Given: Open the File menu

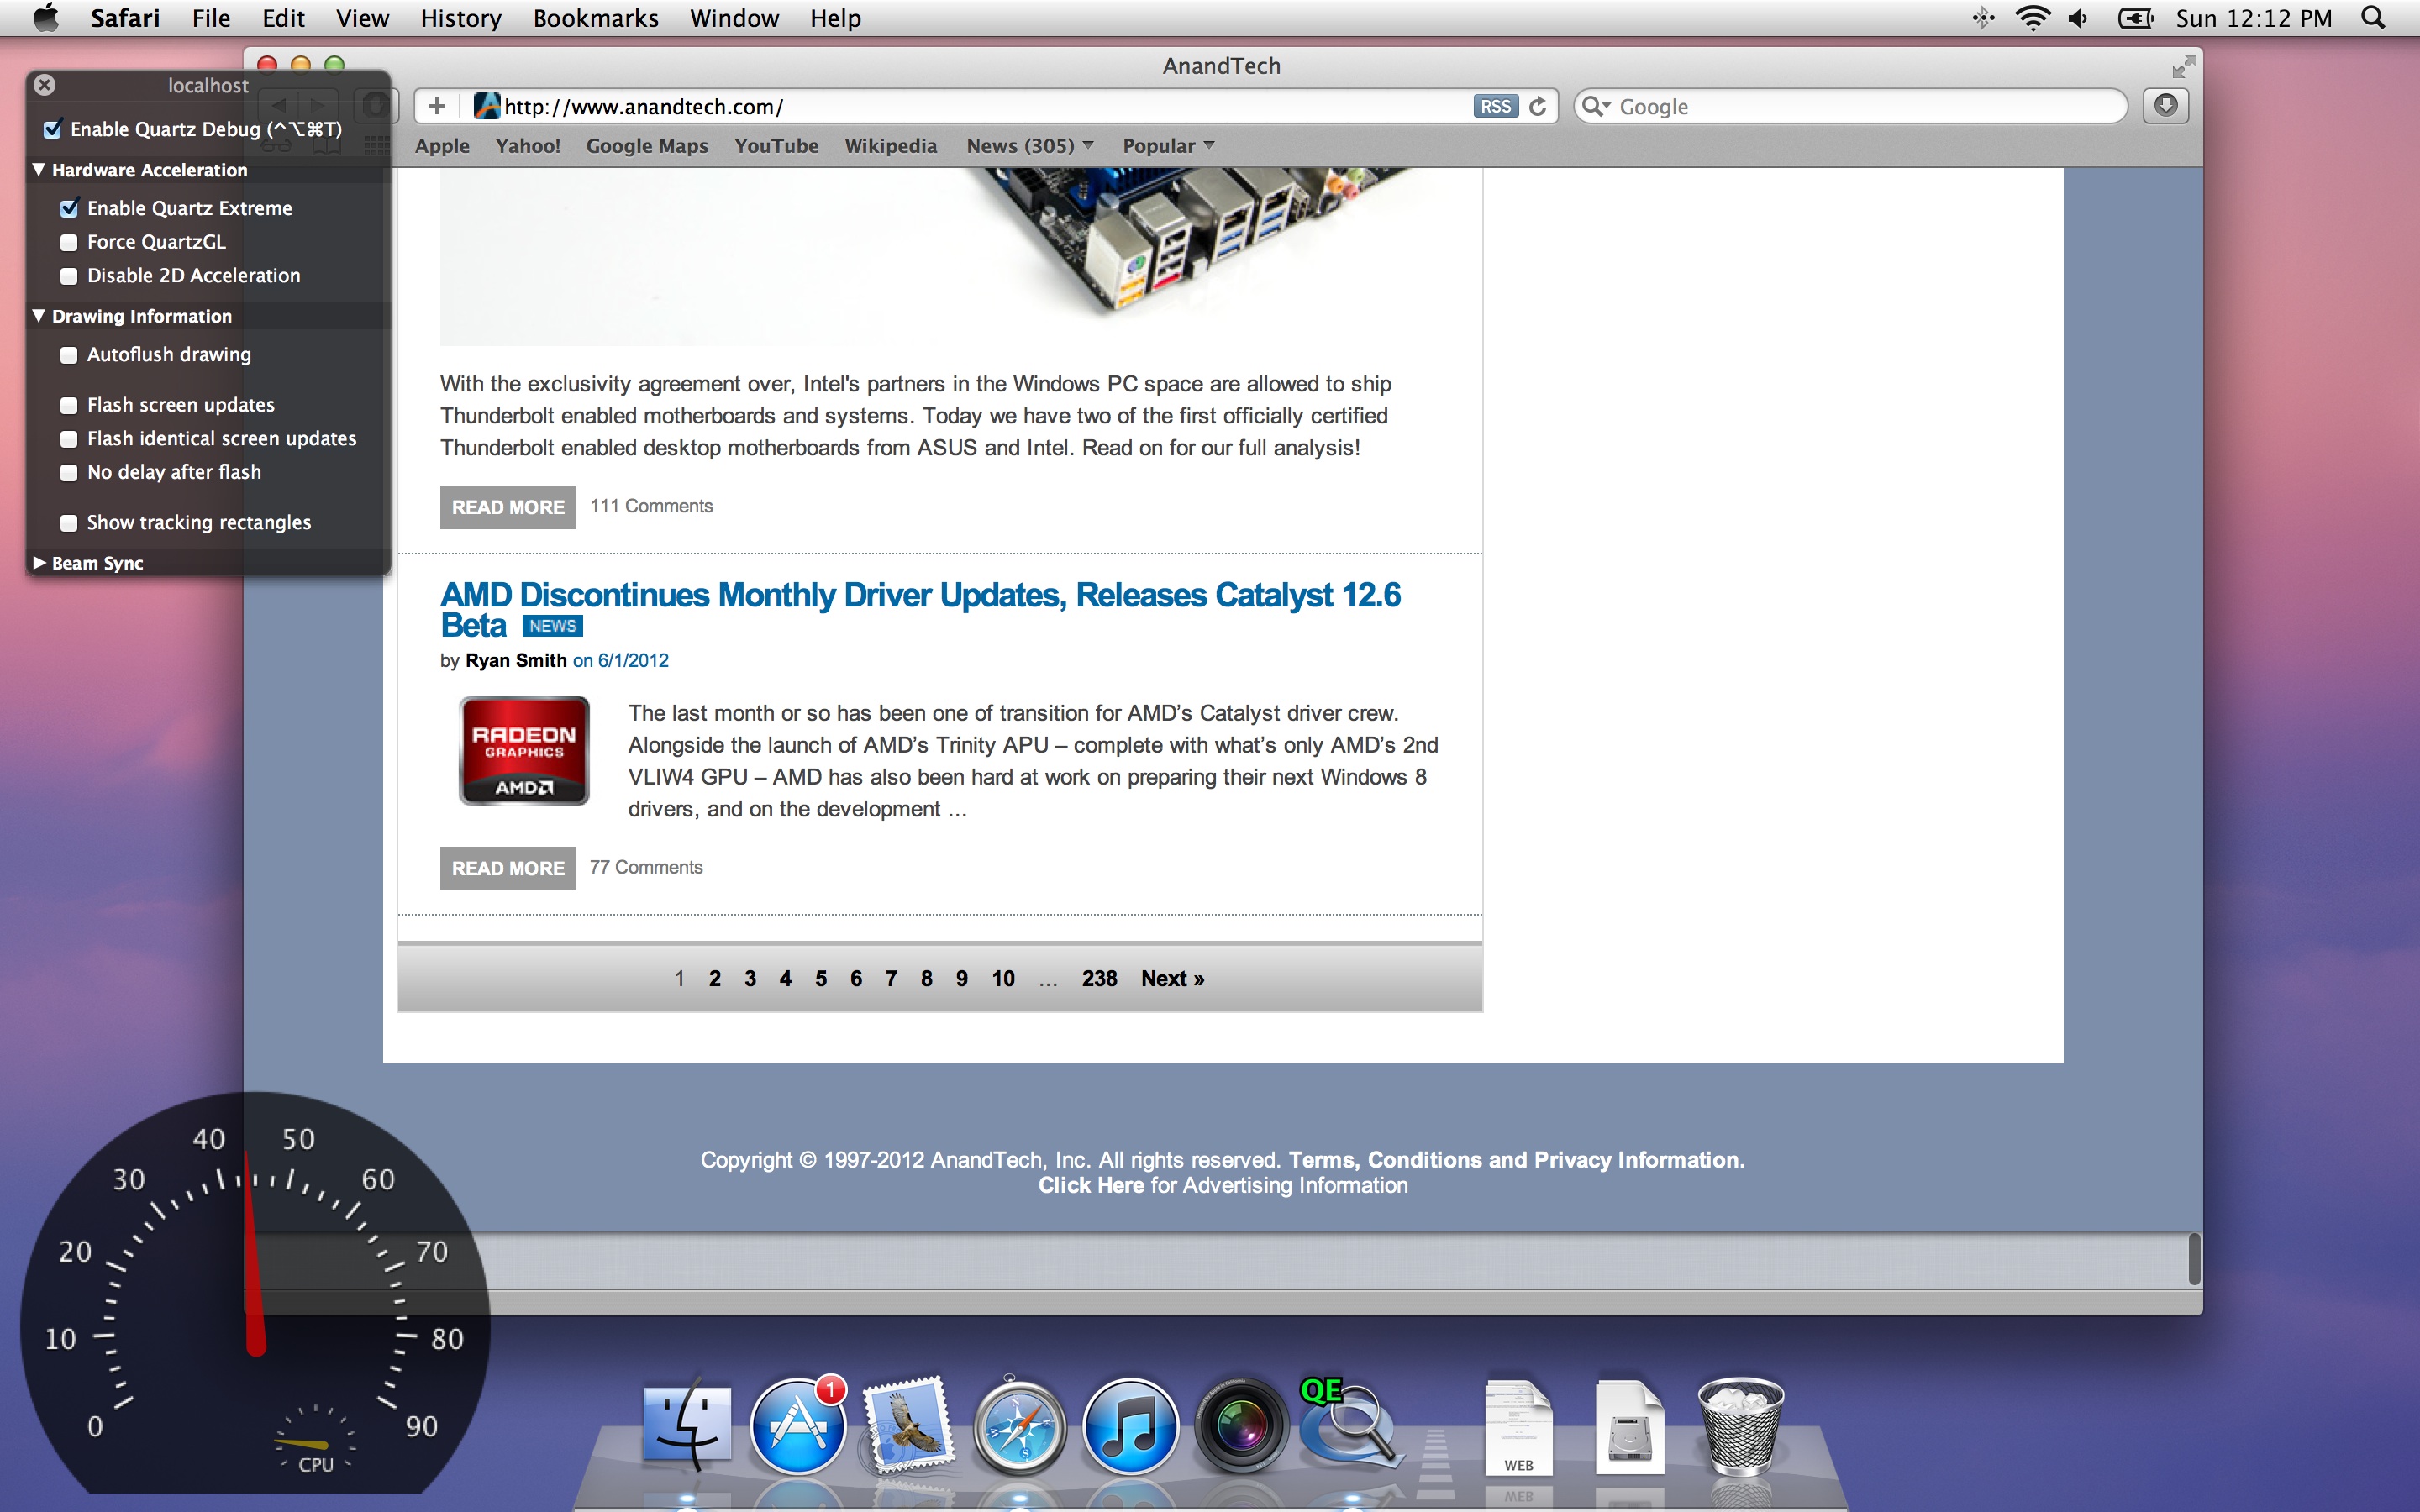Looking at the screenshot, I should coord(211,18).
